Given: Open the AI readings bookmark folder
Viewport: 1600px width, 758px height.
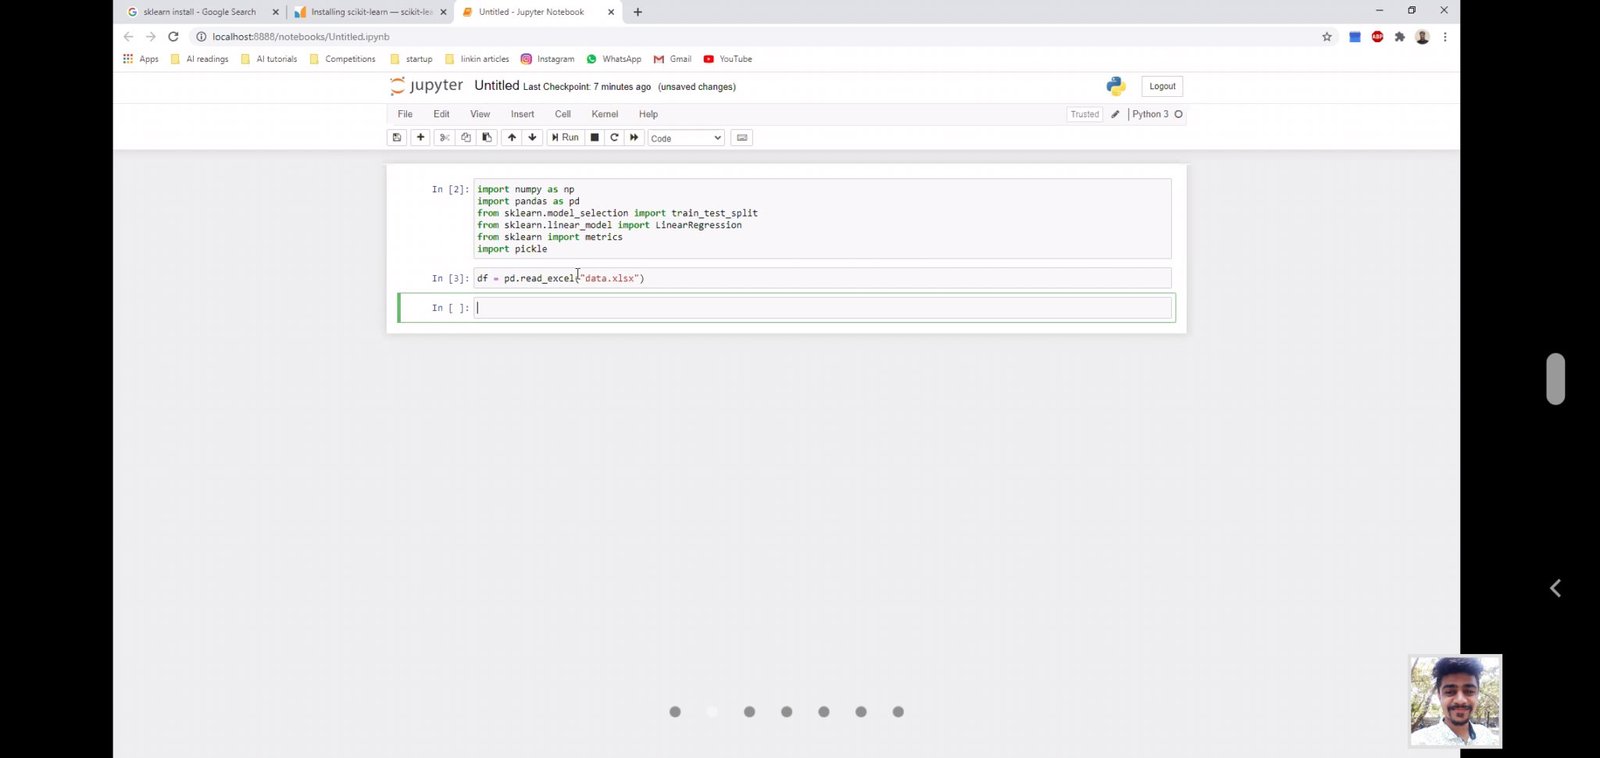Looking at the screenshot, I should (x=199, y=59).
